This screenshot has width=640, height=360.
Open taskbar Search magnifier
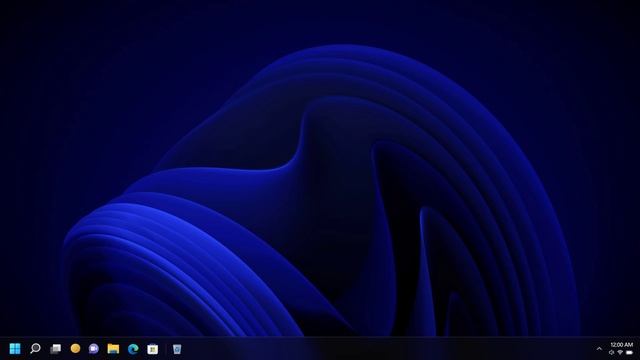click(35, 349)
